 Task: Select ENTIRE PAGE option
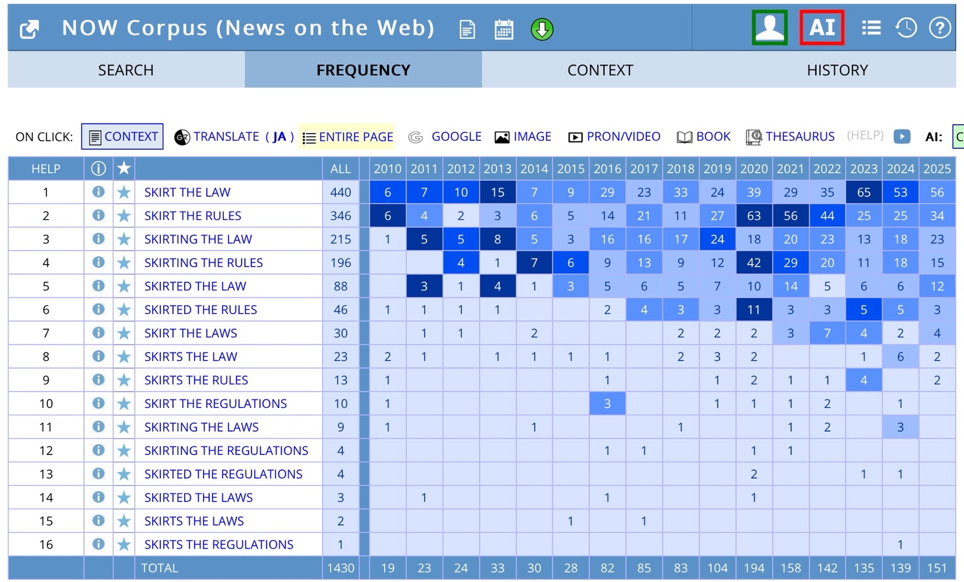click(347, 136)
